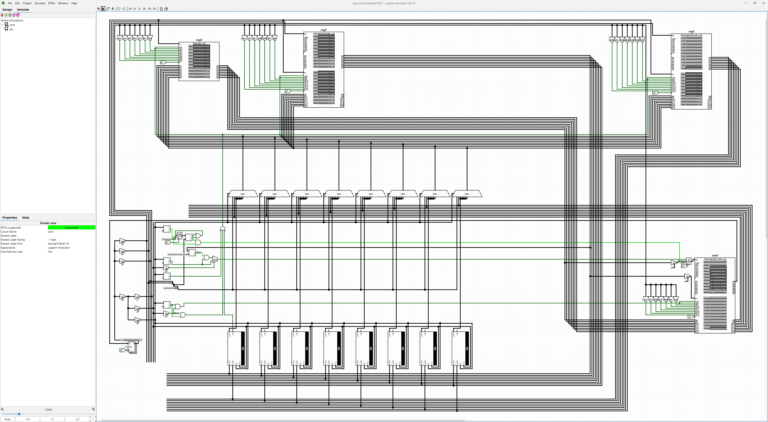Collapse the core simulation tree node
Viewport: 768px width, 422px height.
pos(2,24)
